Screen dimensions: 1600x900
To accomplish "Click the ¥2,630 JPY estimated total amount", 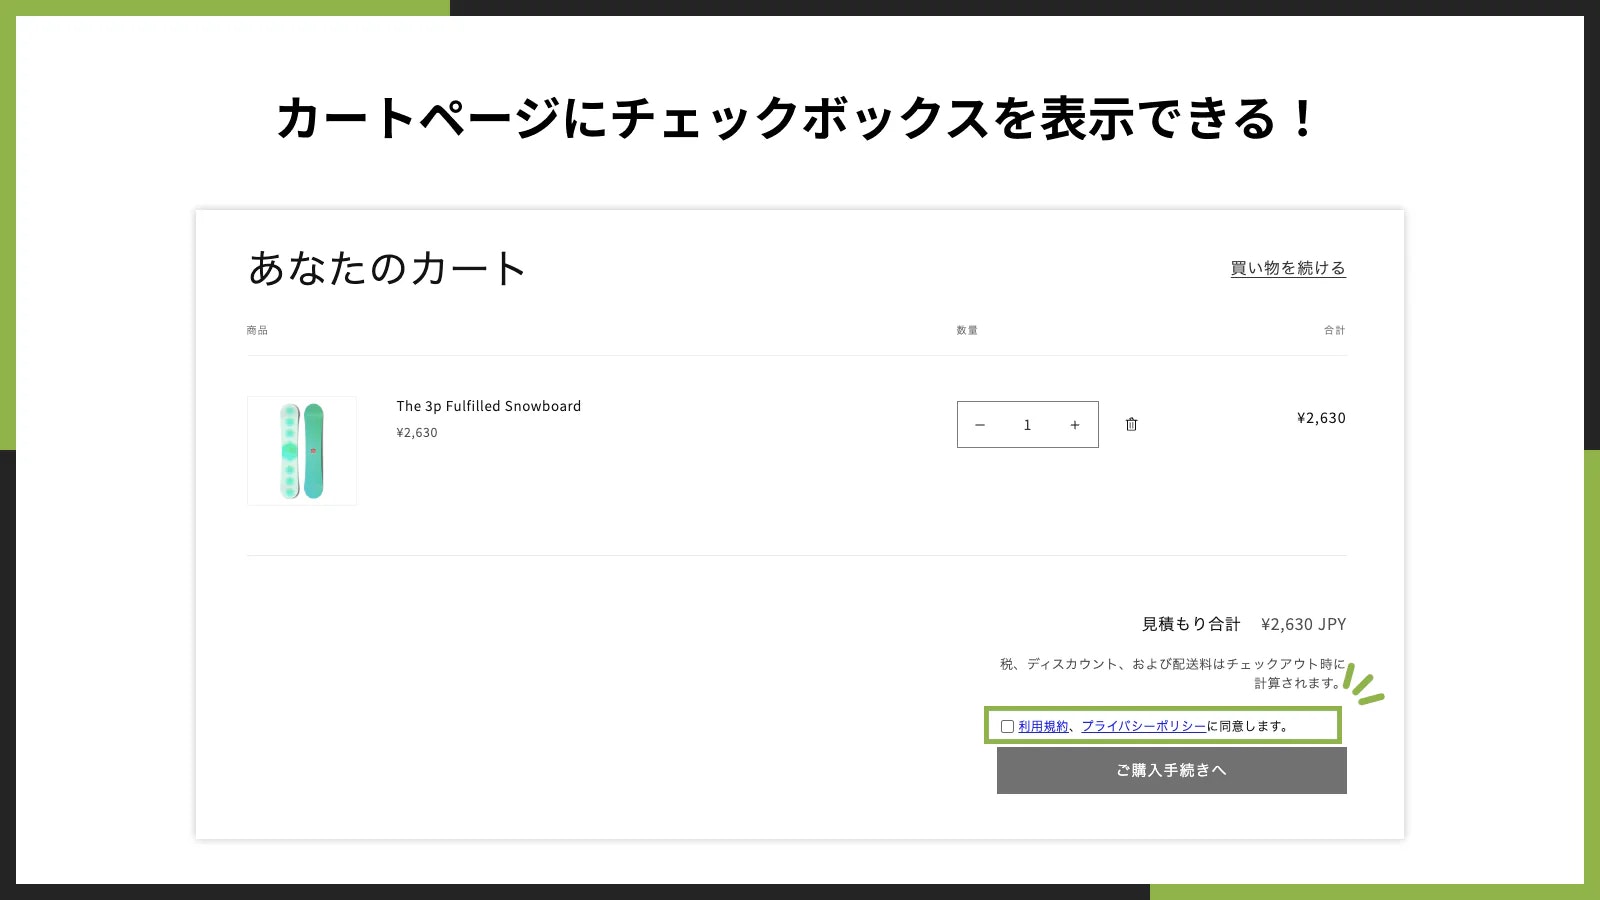I will pos(1303,624).
